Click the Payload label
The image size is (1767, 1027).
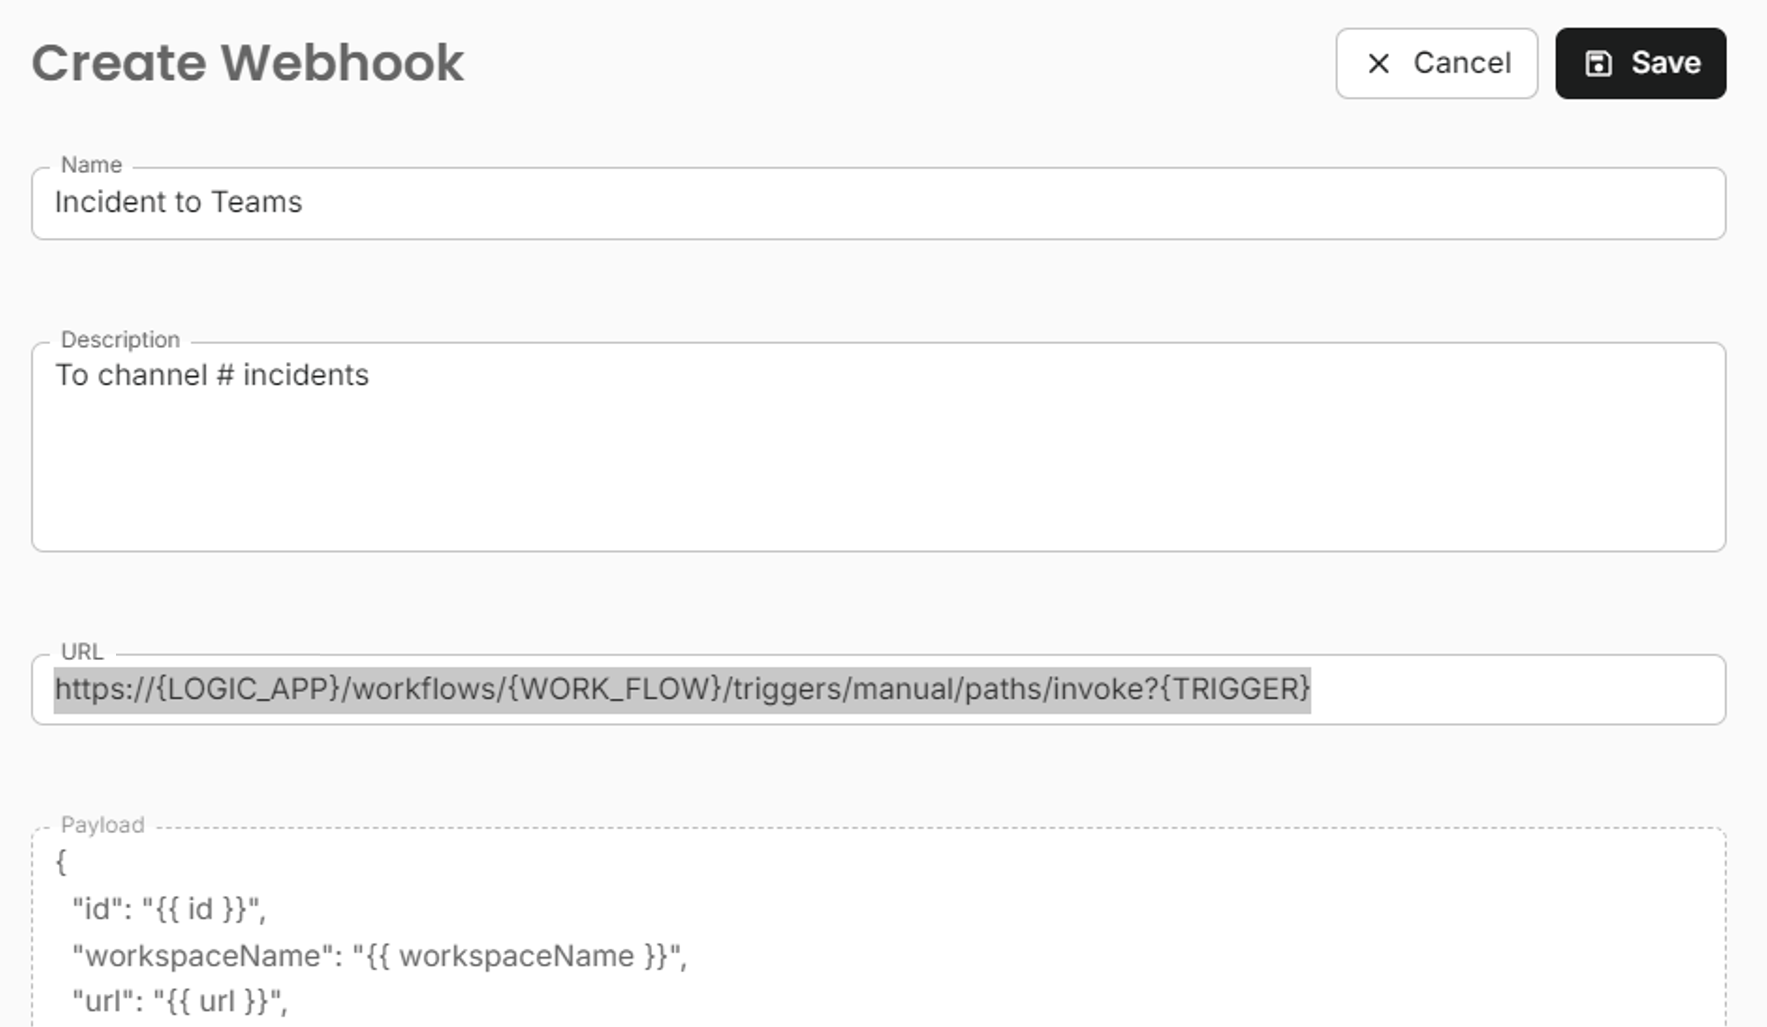[103, 825]
